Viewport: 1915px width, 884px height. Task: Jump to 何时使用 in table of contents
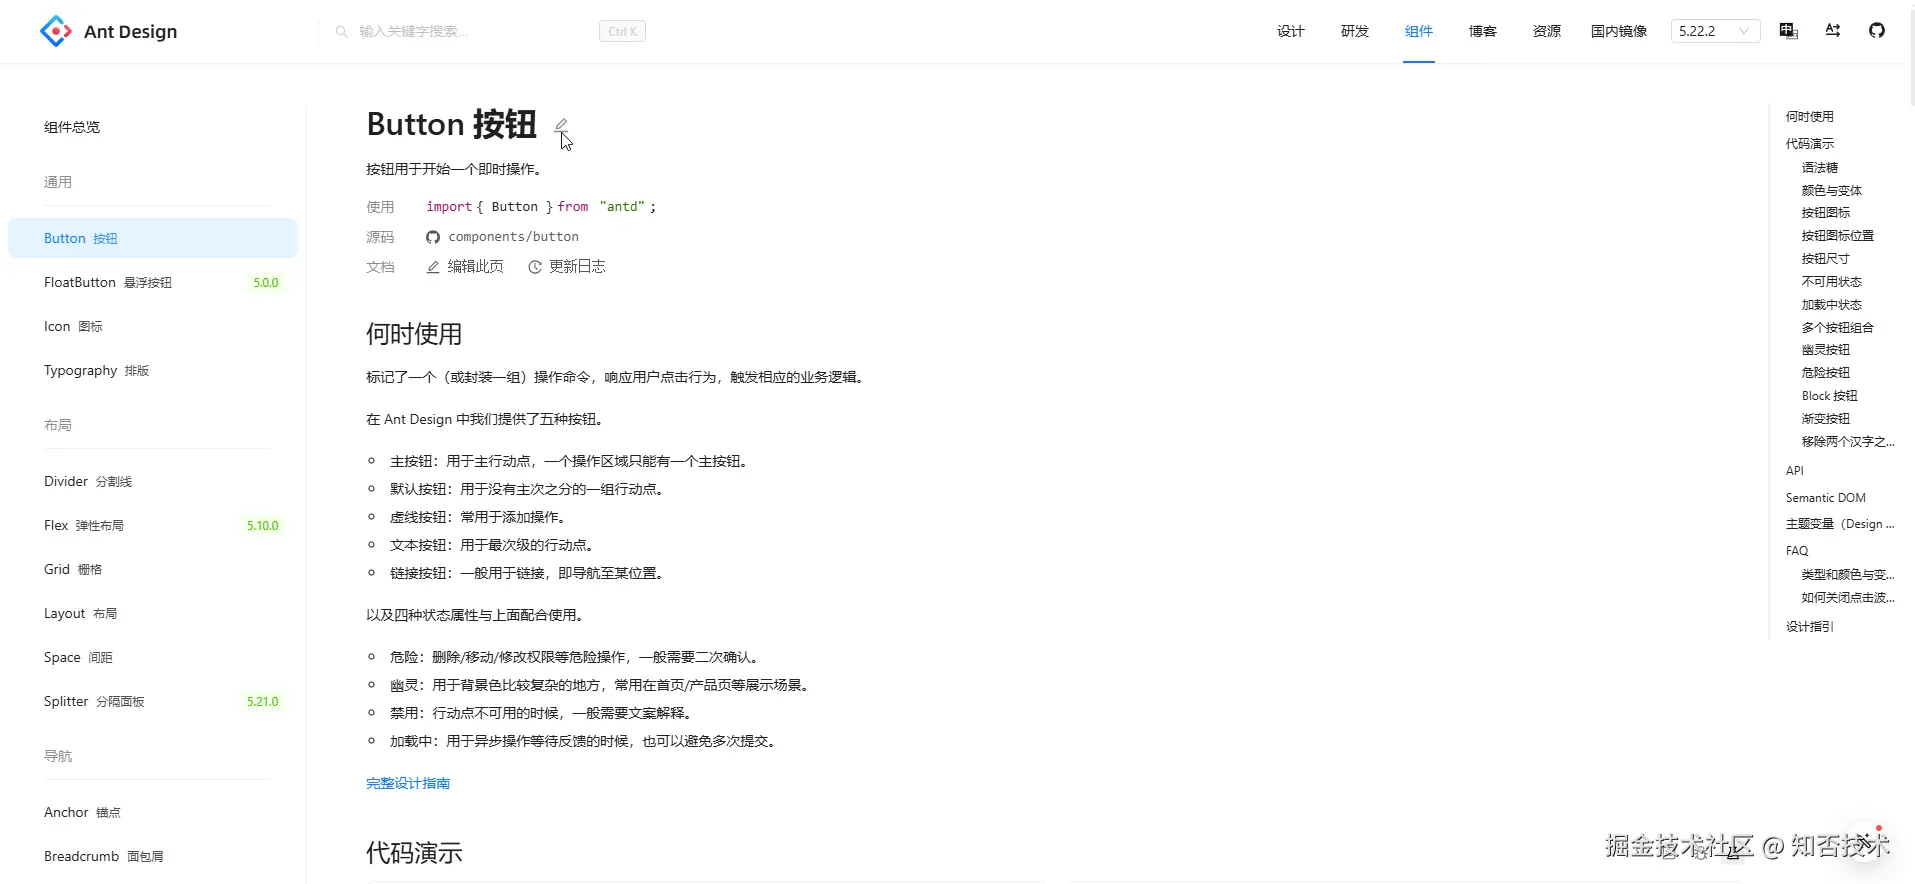pos(1810,117)
